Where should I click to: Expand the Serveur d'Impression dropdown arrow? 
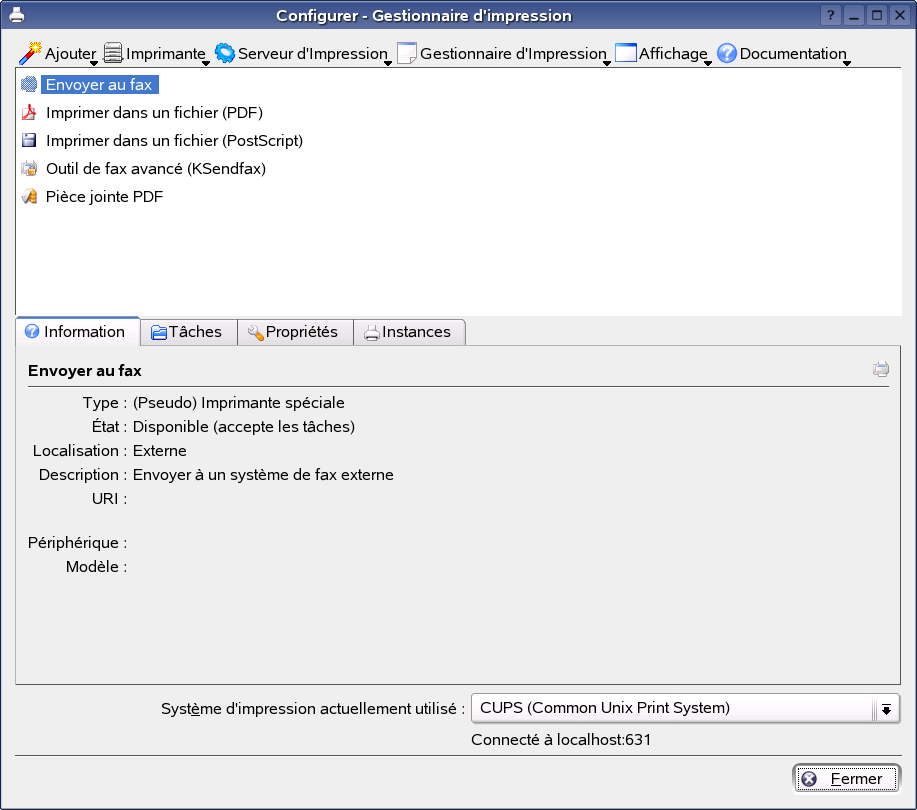tap(388, 63)
